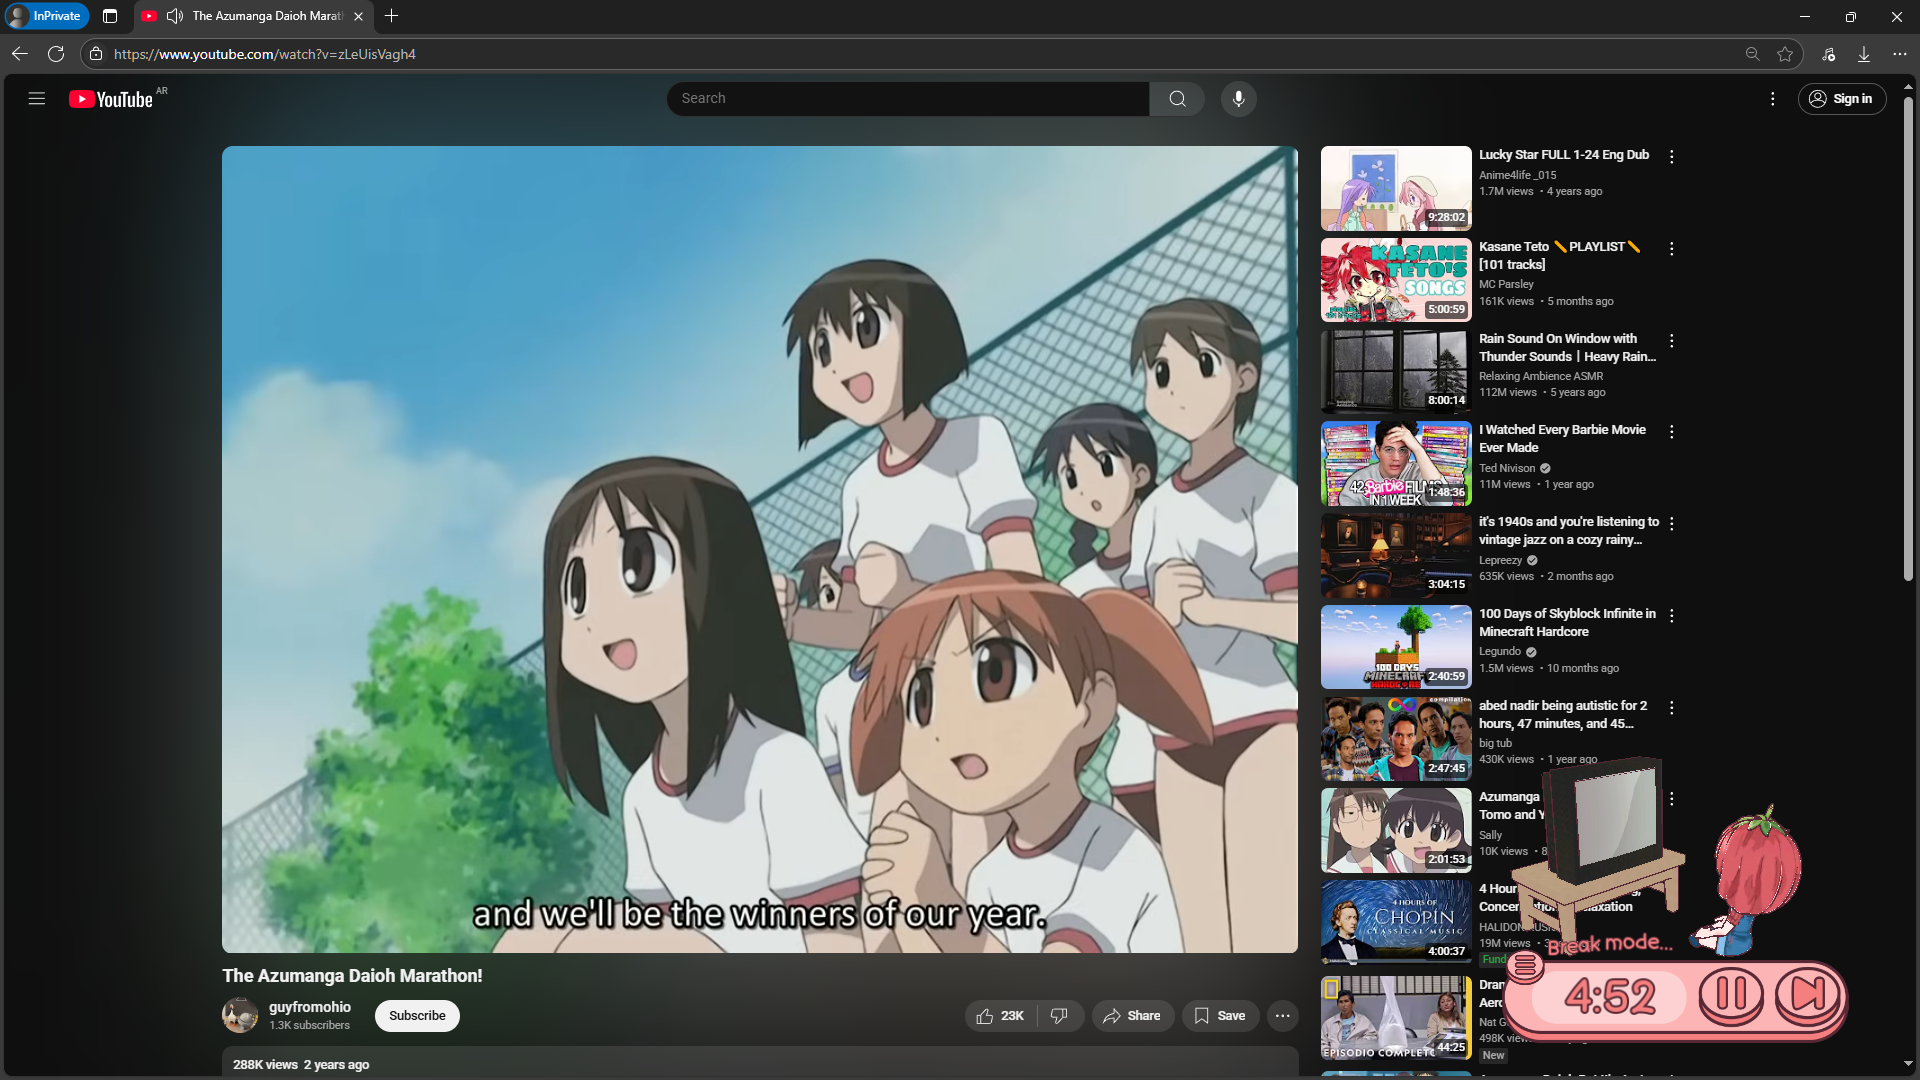Image resolution: width=1920 pixels, height=1080 pixels.
Task: Click the Sign in button
Action: [1842, 99]
